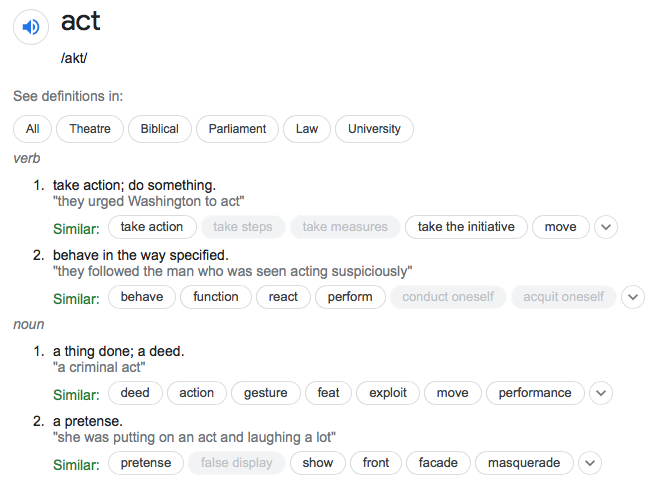This screenshot has height=492, width=660.
Task: Select the "deed" synonym chip
Action: point(135,393)
